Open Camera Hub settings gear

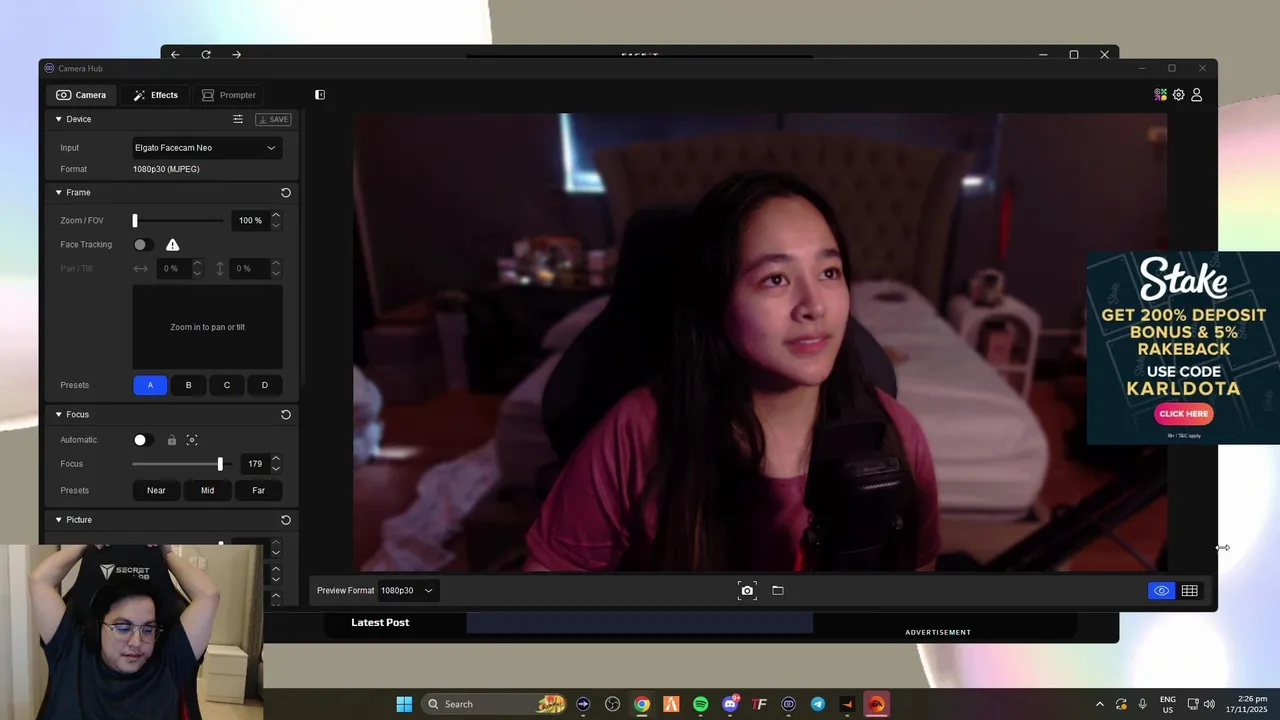(1178, 95)
